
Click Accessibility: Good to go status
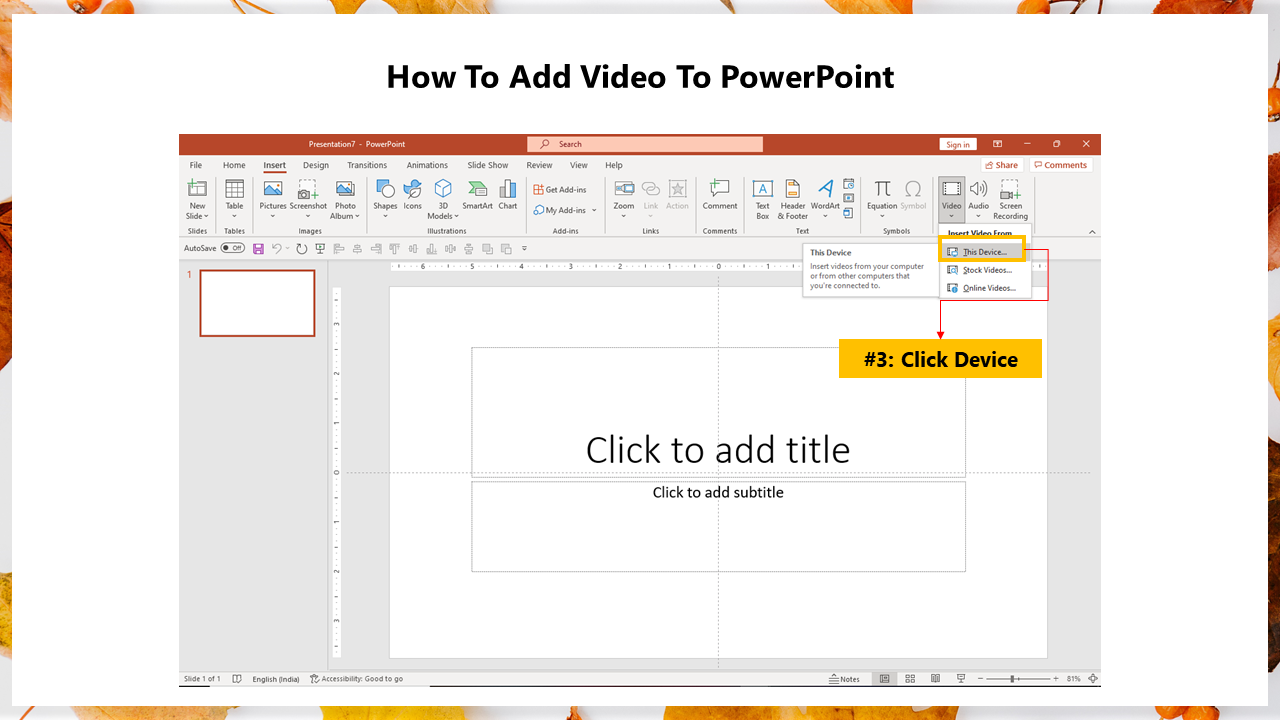coord(356,678)
